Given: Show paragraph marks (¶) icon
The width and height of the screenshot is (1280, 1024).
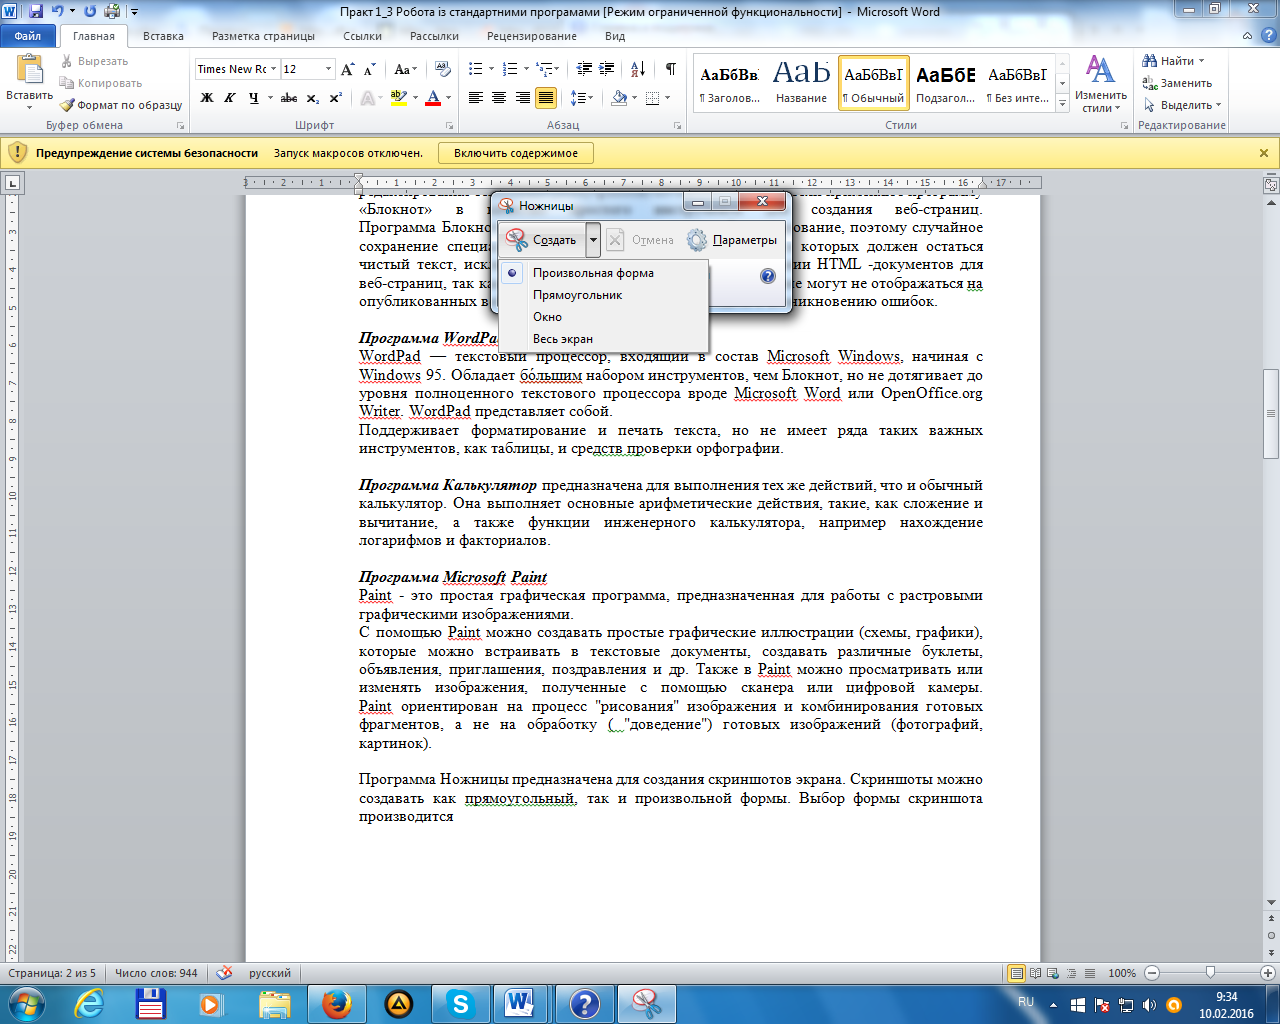Looking at the screenshot, I should click(x=670, y=69).
